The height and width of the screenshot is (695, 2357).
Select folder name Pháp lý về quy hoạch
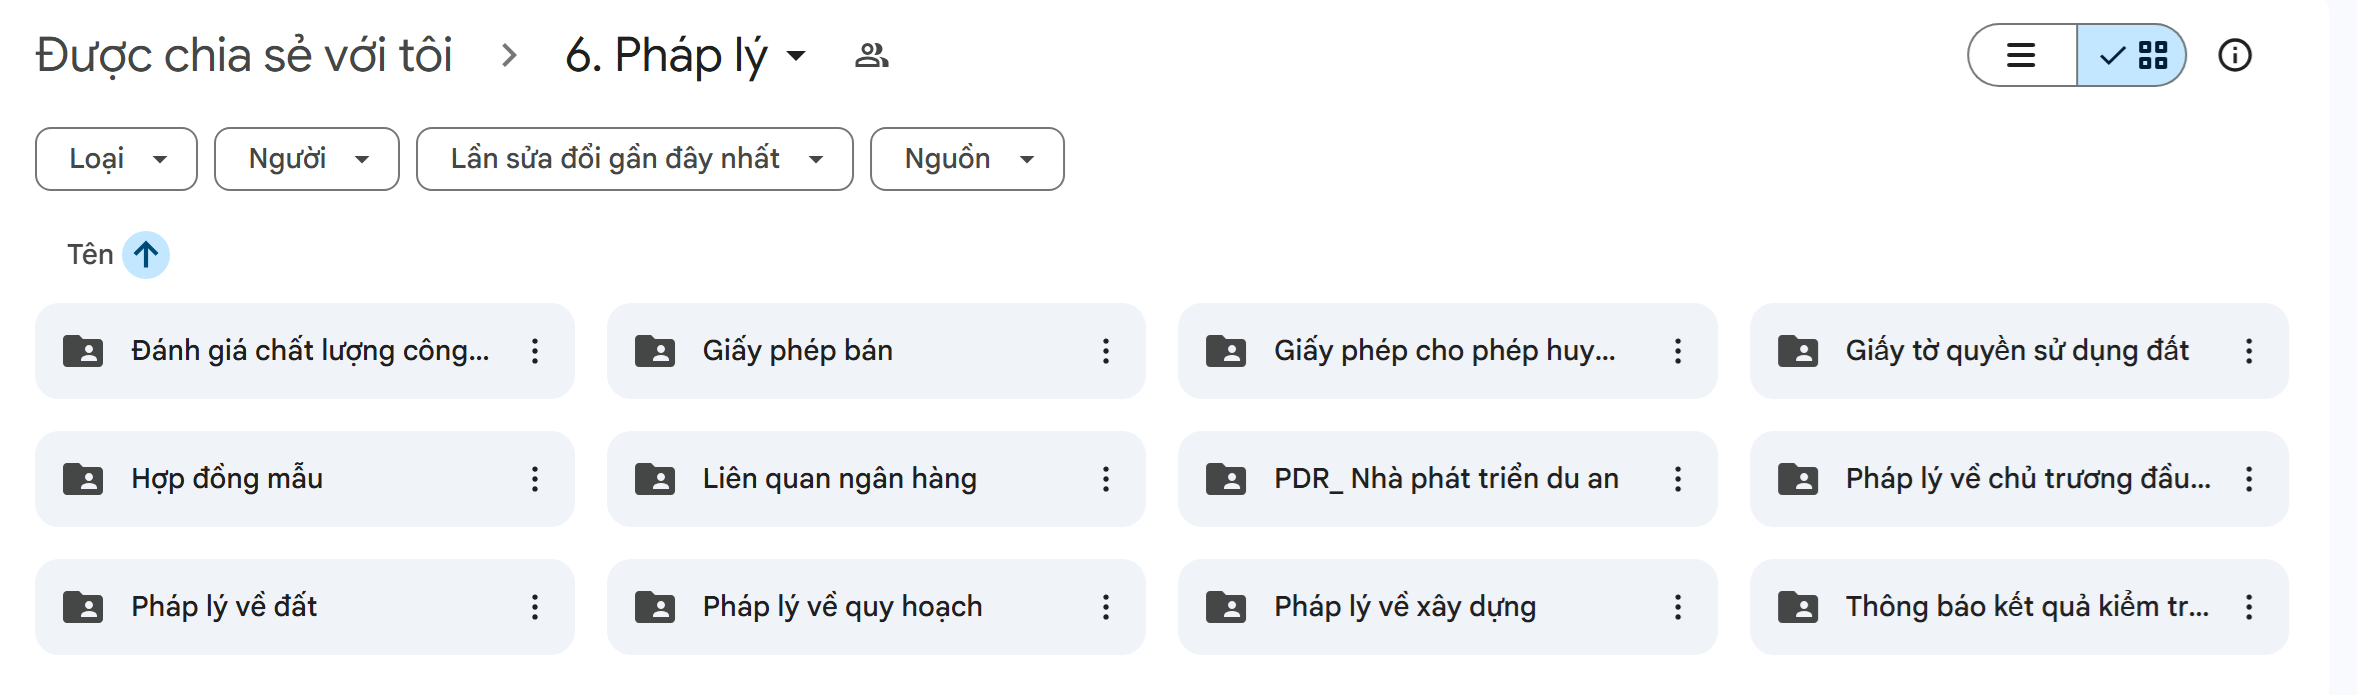point(843,607)
